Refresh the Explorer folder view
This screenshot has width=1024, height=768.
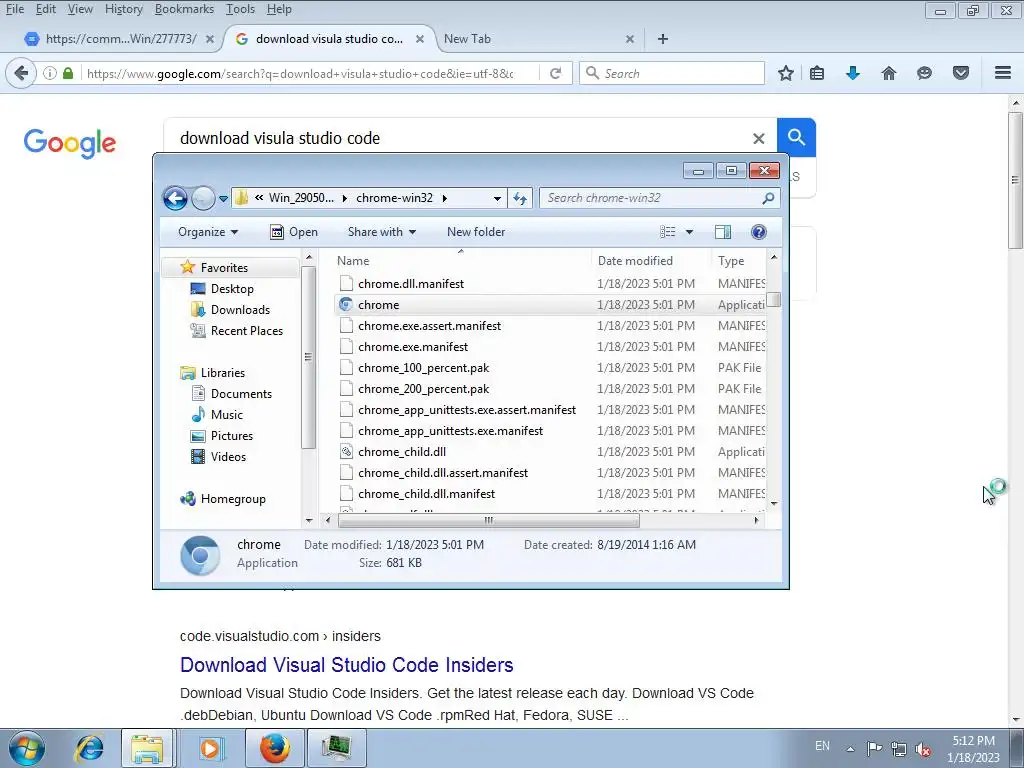tap(520, 198)
